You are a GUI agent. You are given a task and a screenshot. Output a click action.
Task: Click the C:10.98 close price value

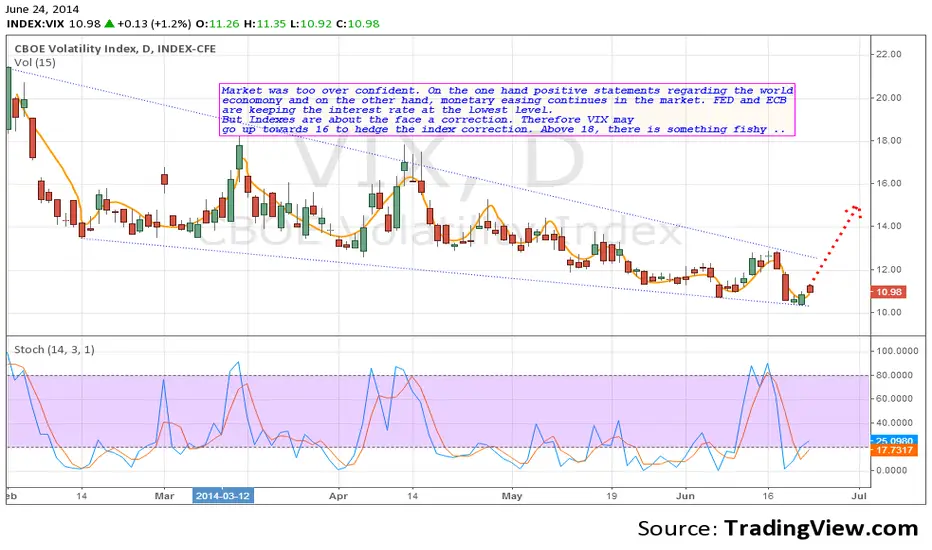coord(358,24)
